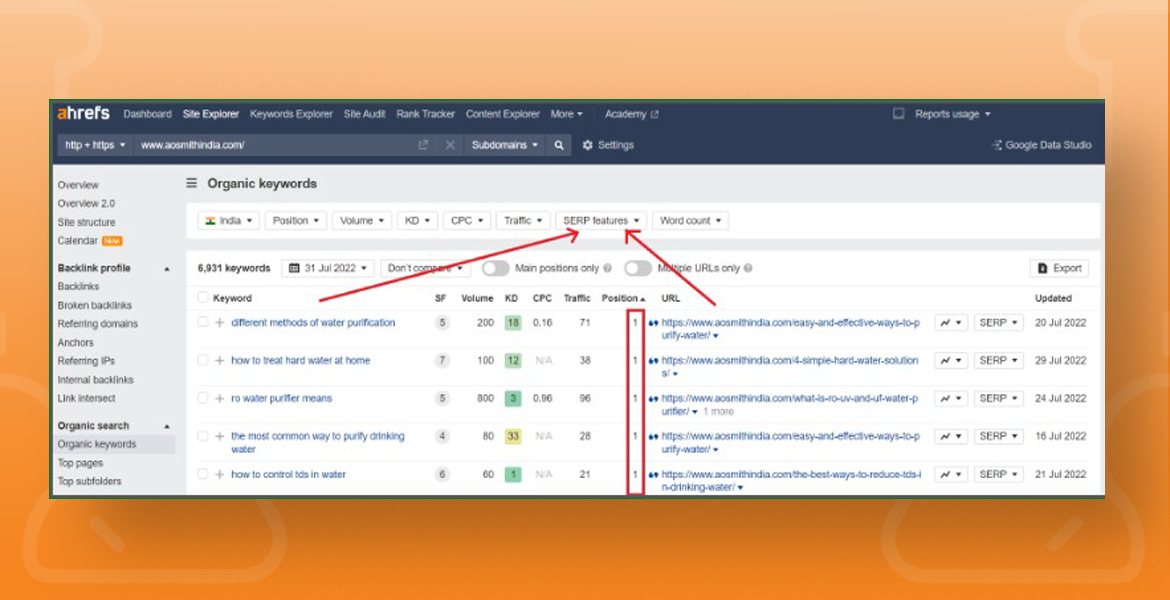Open trend chart button for 20 Jul 2022 row
This screenshot has height=600, width=1170.
tap(951, 322)
